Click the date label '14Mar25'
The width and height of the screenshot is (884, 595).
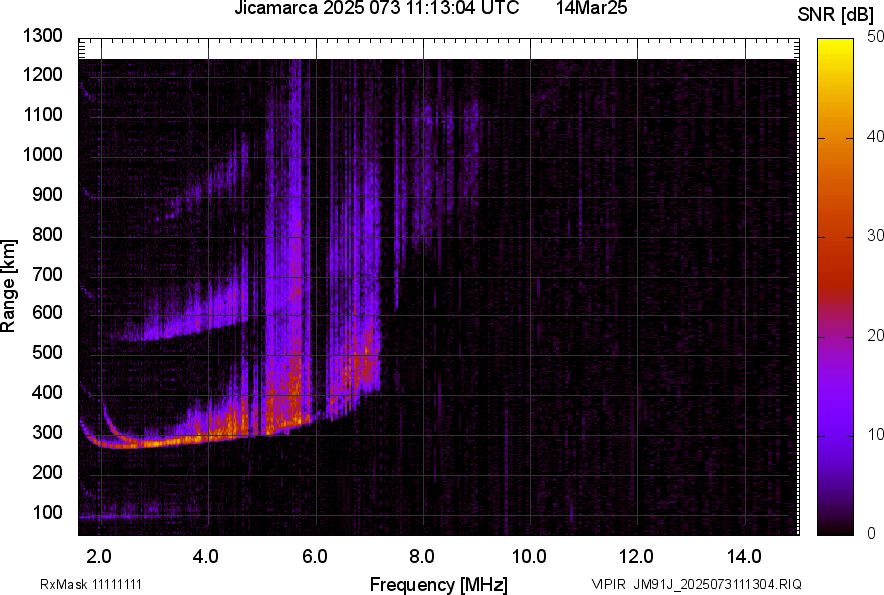[x=591, y=8]
